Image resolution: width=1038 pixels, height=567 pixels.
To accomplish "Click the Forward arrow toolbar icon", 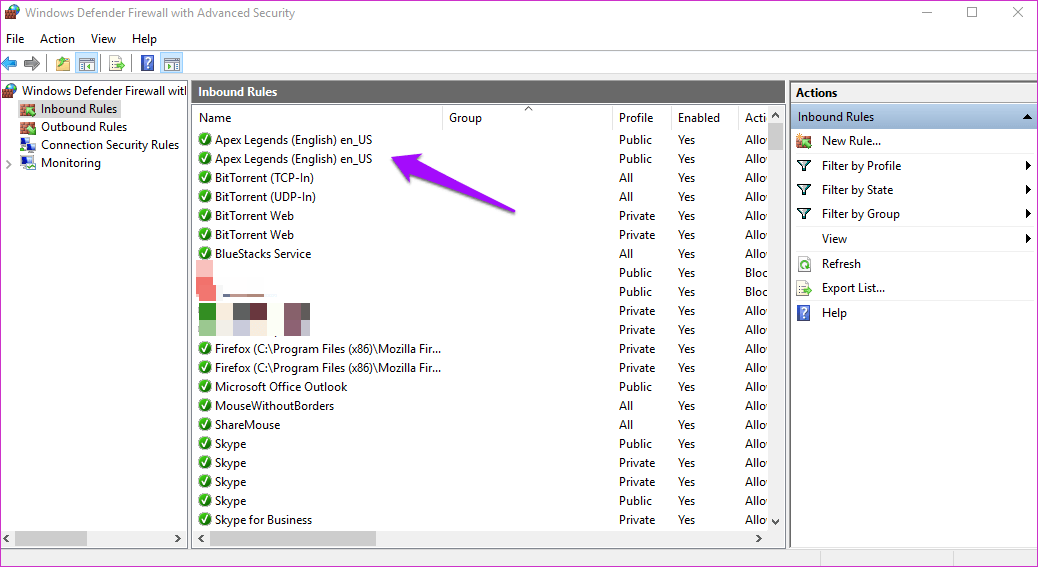I will click(x=31, y=64).
